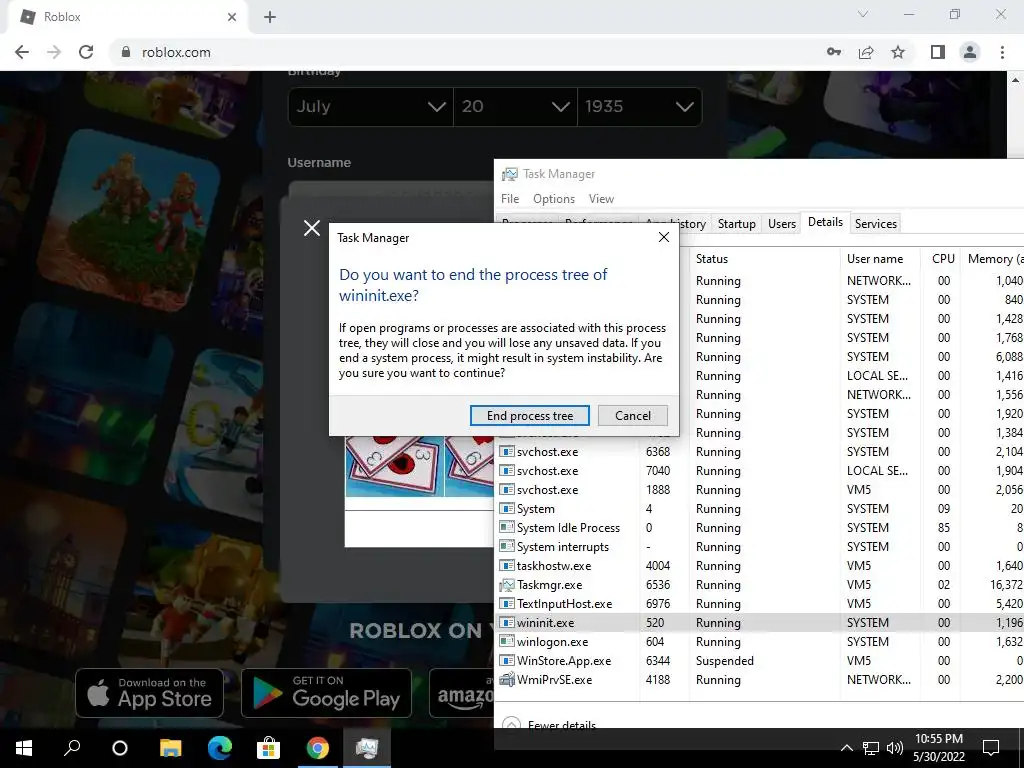1024x768 pixels.
Task: Close the Task Manager confirmation dialog
Action: (664, 237)
